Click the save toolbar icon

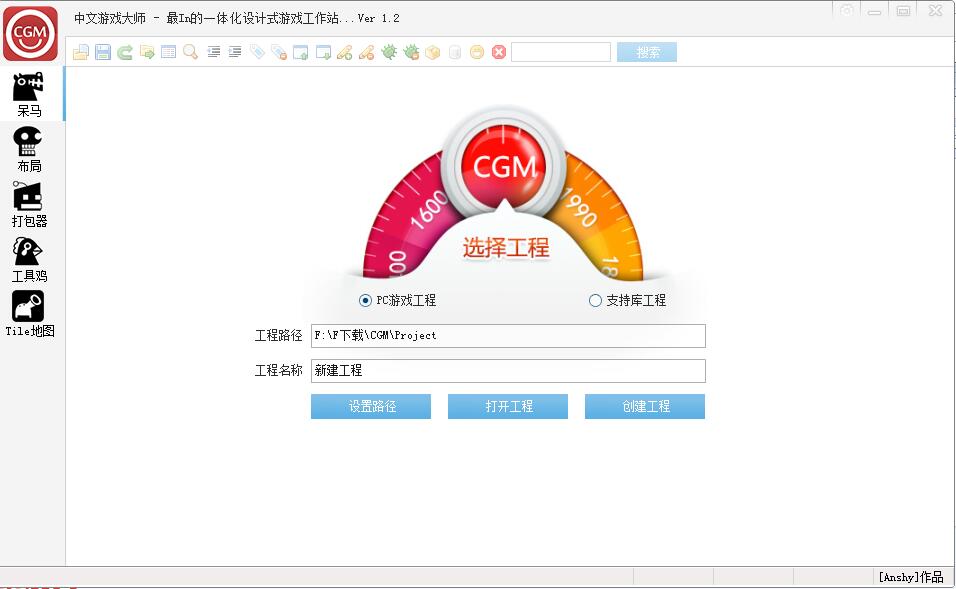click(x=103, y=52)
